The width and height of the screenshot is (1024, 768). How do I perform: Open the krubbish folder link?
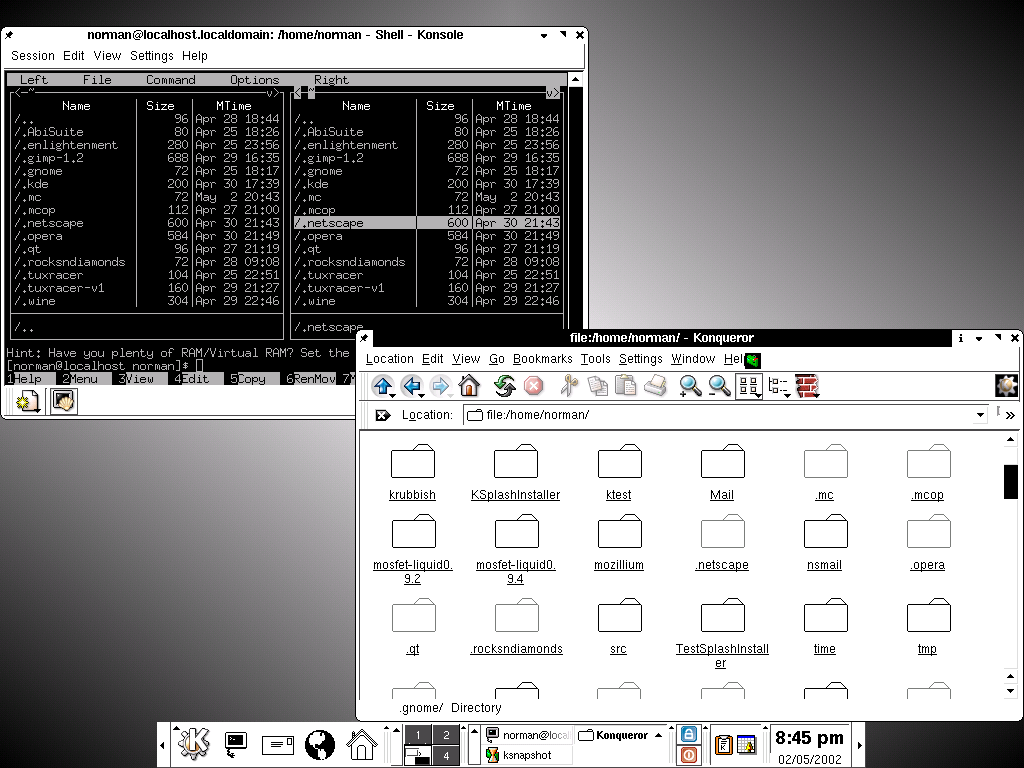412,494
